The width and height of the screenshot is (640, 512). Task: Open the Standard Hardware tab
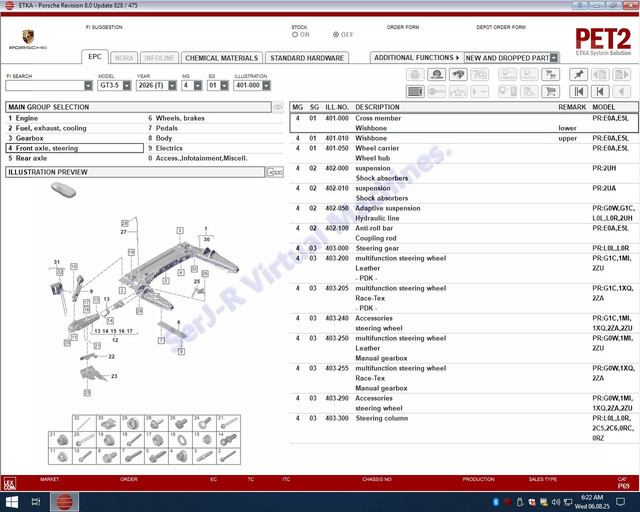[x=307, y=58]
